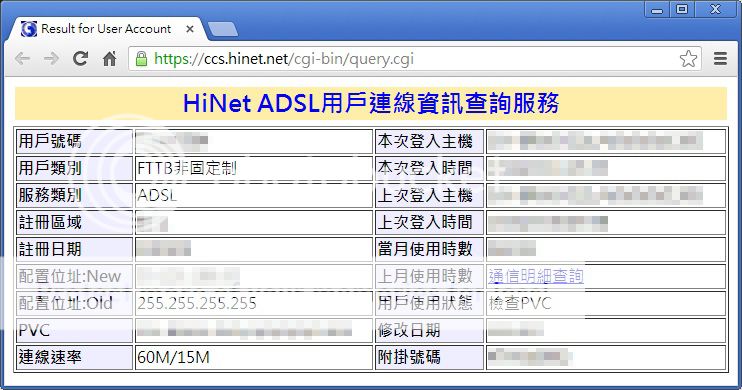
Task: Click the HiNet ADSL用戶連線資訊查詢服務 heading
Action: pyautogui.click(x=371, y=103)
